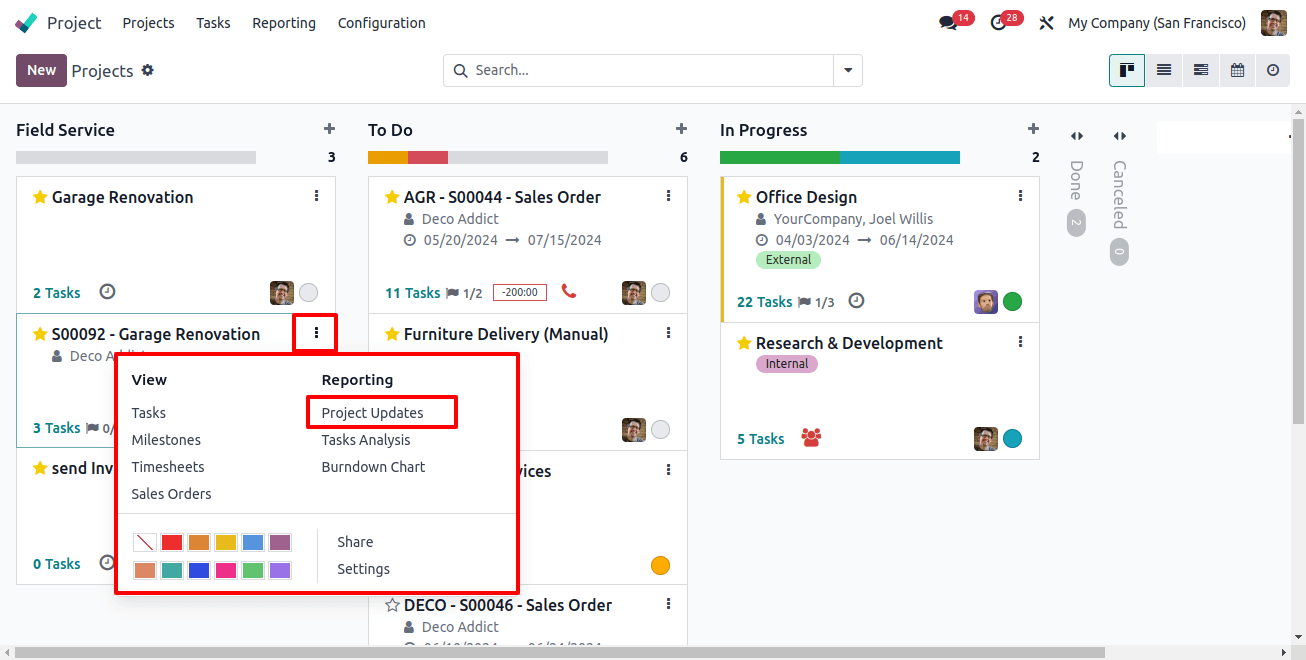Expand the folded Done column
Screen dimensions: 1306x660
pos(1076,136)
